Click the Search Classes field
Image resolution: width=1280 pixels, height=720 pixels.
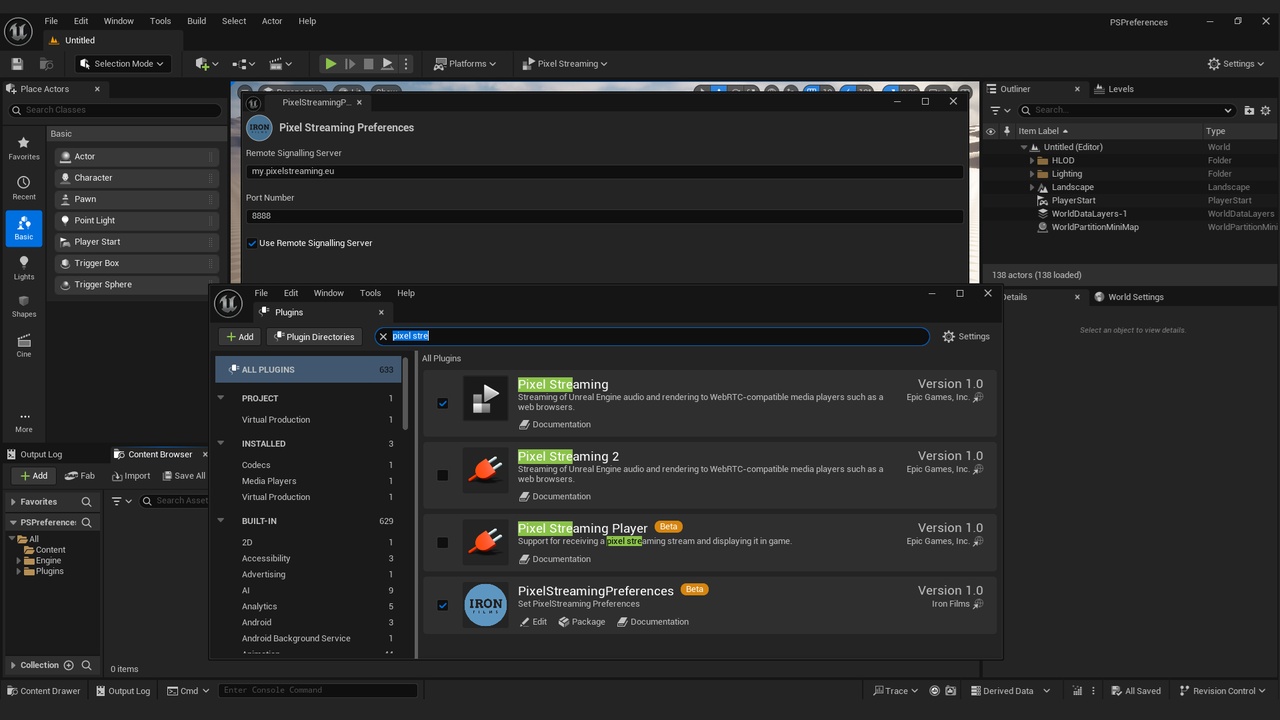(114, 110)
